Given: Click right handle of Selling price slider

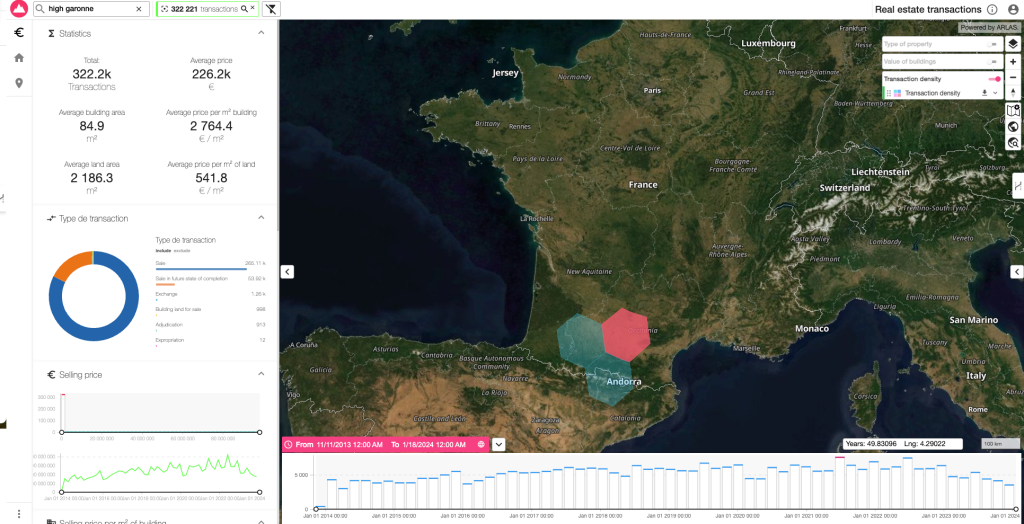Looking at the screenshot, I should coord(260,433).
